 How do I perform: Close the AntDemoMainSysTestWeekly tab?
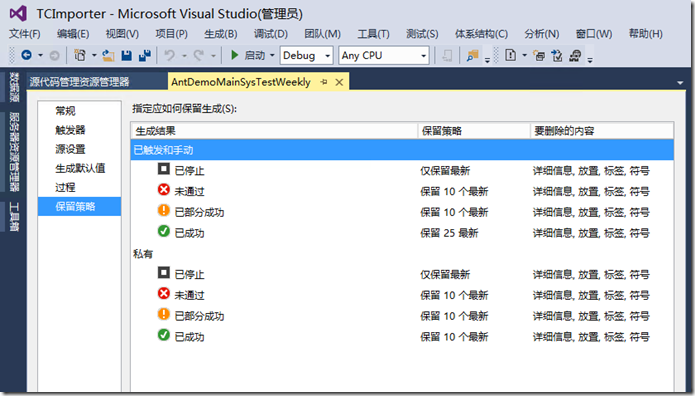click(339, 82)
